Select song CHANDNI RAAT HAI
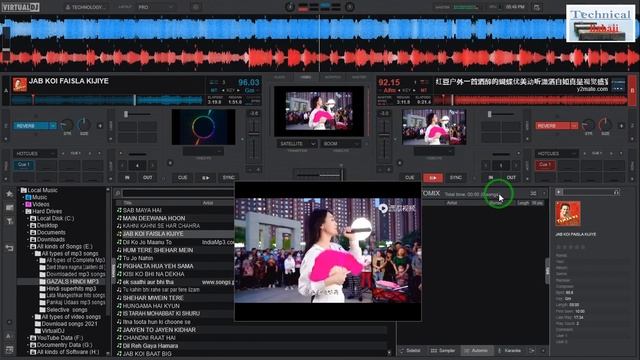The width and height of the screenshot is (640, 360). (149, 338)
